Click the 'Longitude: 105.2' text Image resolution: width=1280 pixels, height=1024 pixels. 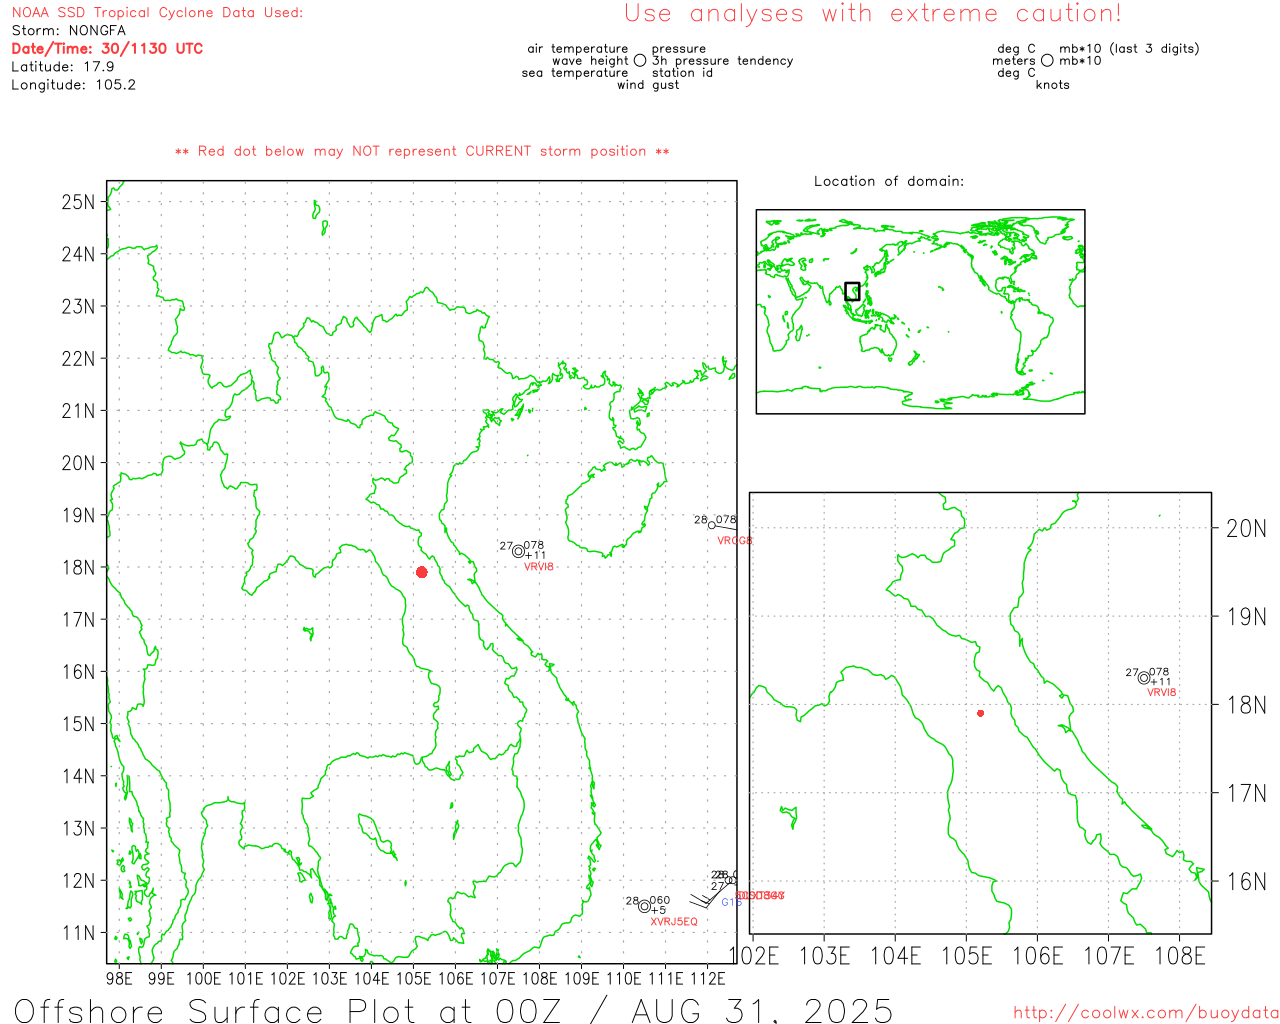[73, 85]
